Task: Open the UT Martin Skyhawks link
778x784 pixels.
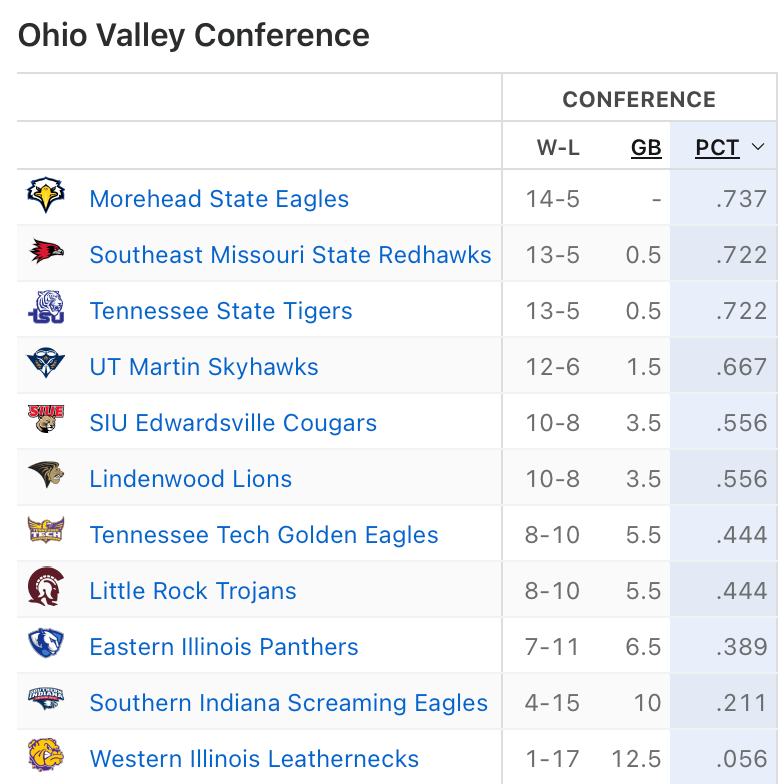Action: 204,367
